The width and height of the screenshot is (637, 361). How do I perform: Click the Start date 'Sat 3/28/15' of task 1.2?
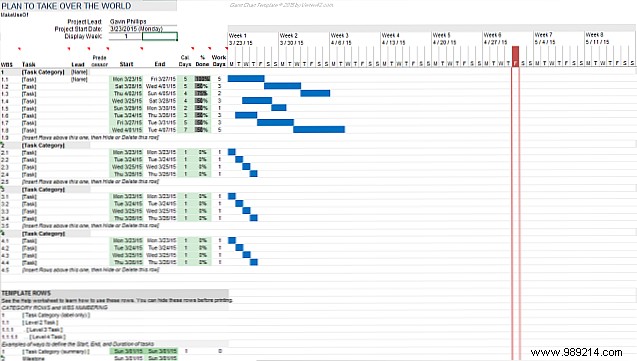pyautogui.click(x=128, y=86)
